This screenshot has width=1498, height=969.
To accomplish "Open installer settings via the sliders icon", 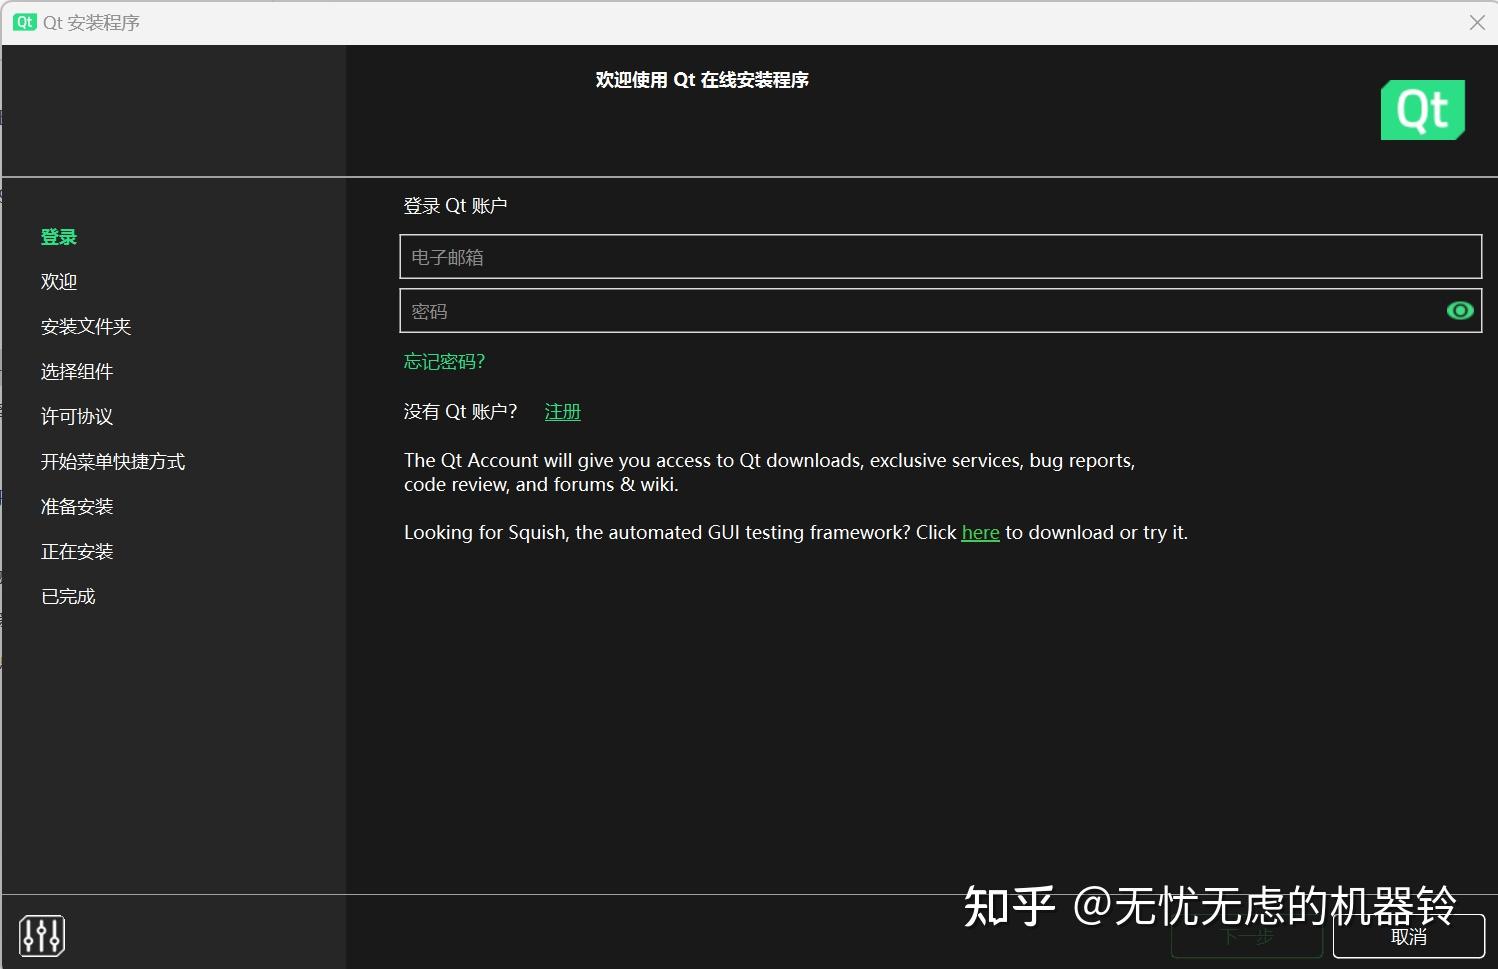I will [40, 935].
